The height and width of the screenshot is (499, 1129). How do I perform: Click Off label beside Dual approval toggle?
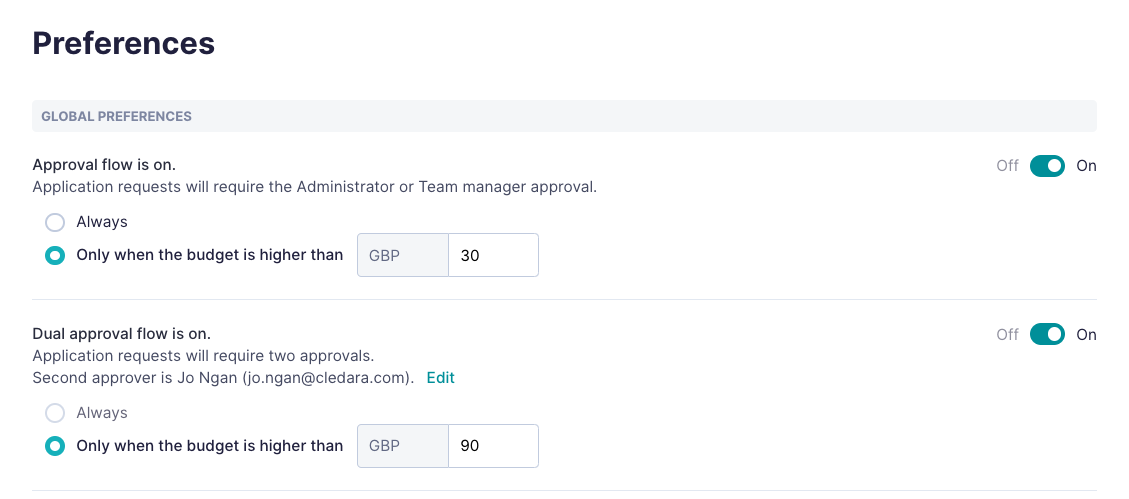click(1007, 335)
